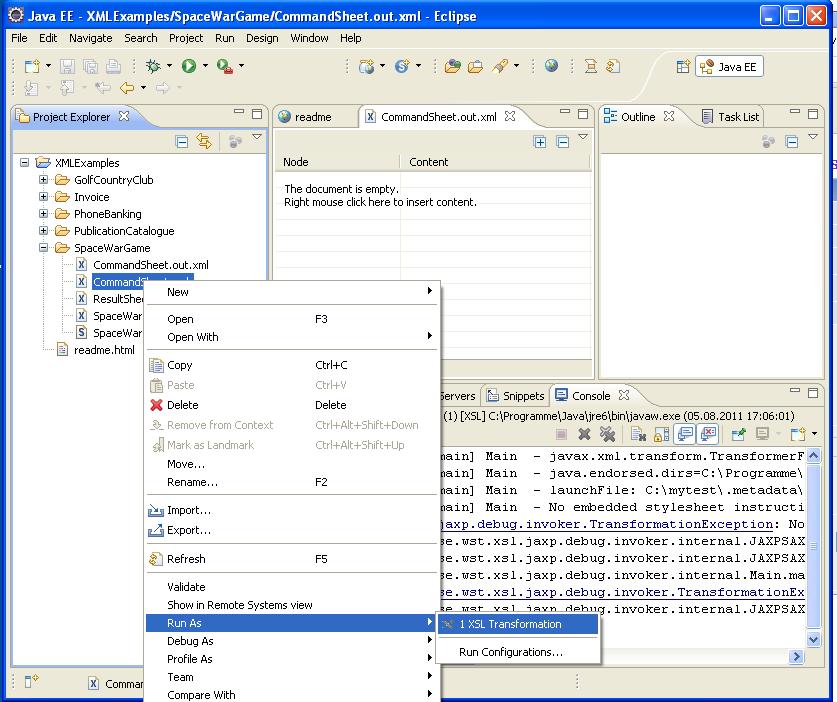The image size is (837, 702).
Task: Open the Open Console dropdown arrow
Action: [x=814, y=434]
